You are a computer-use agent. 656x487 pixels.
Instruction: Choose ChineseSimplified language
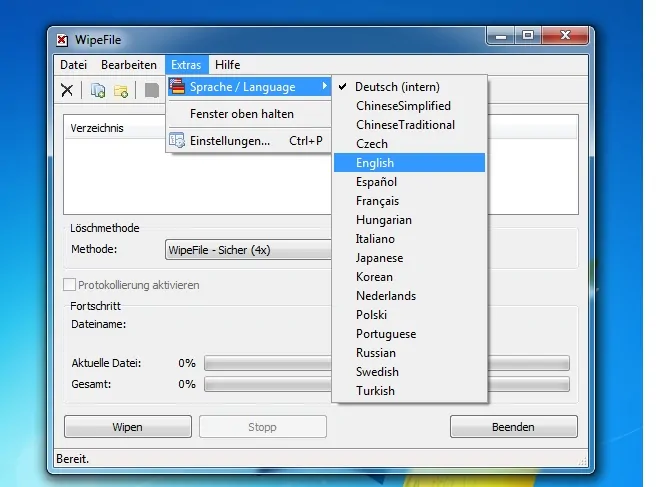410,106
